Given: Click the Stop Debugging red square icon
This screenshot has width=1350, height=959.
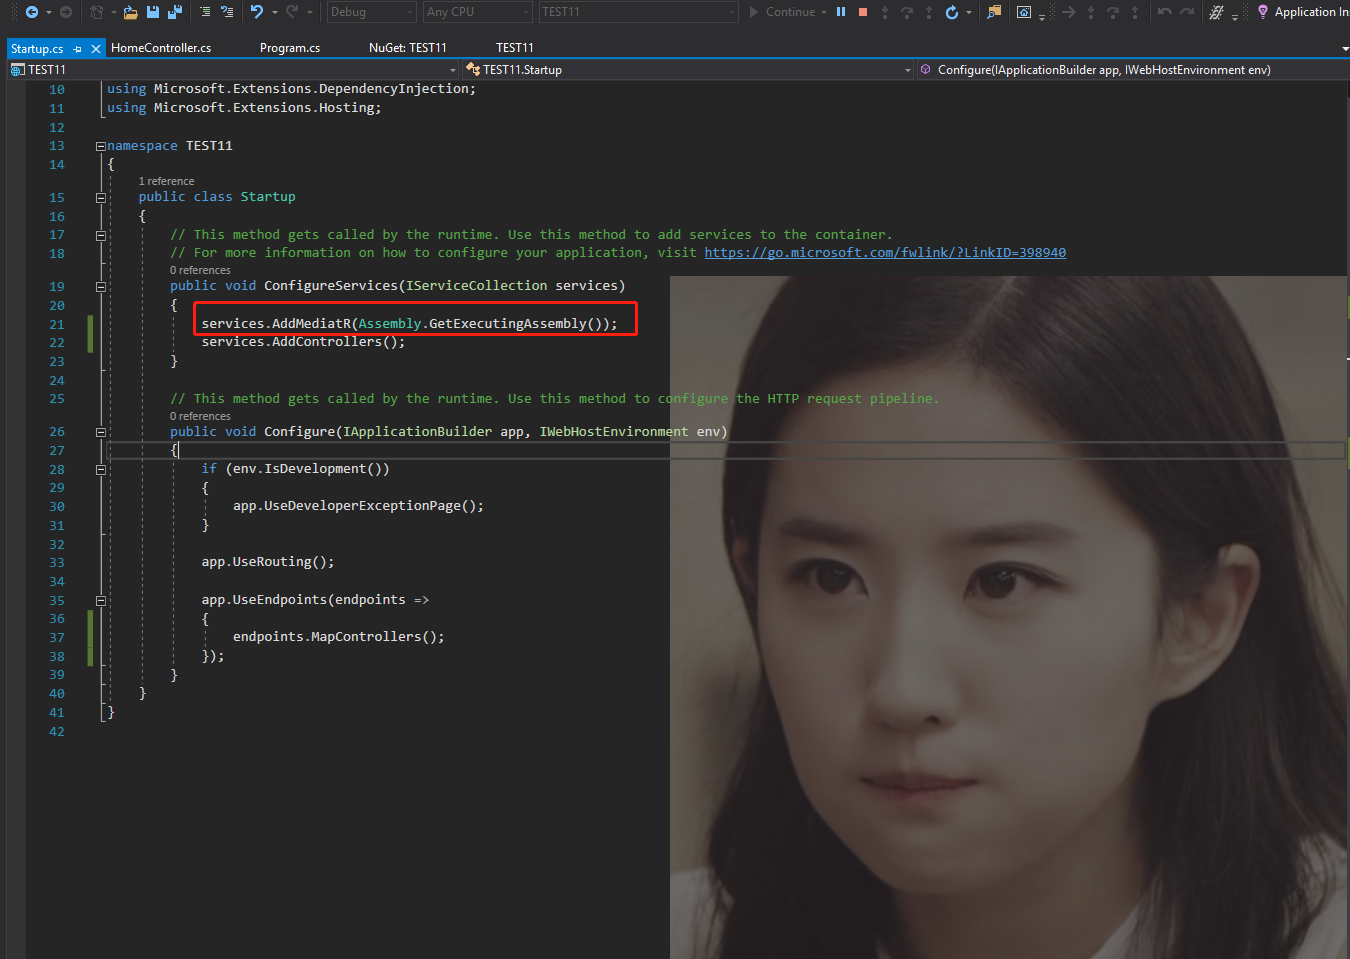Looking at the screenshot, I should click(x=863, y=12).
